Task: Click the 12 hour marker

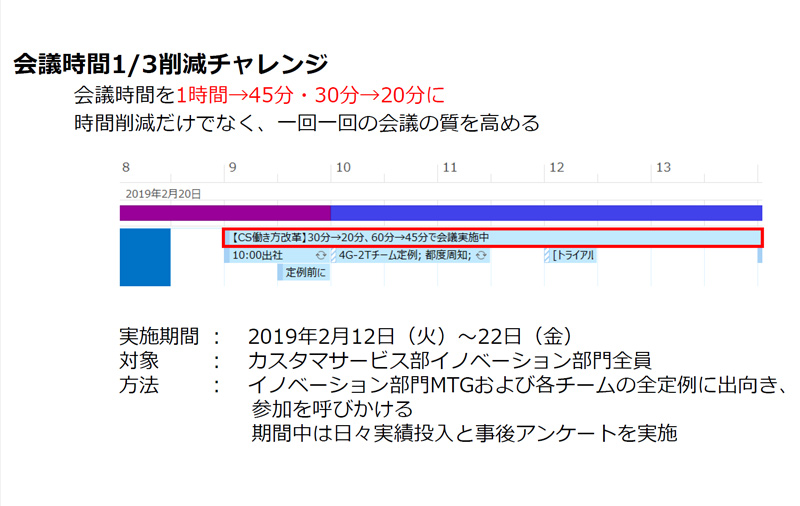Action: click(x=556, y=167)
